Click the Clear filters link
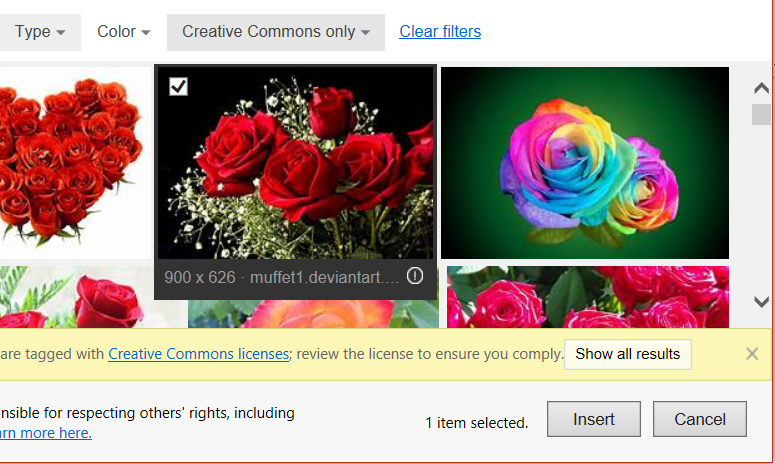The width and height of the screenshot is (775, 464). [440, 32]
